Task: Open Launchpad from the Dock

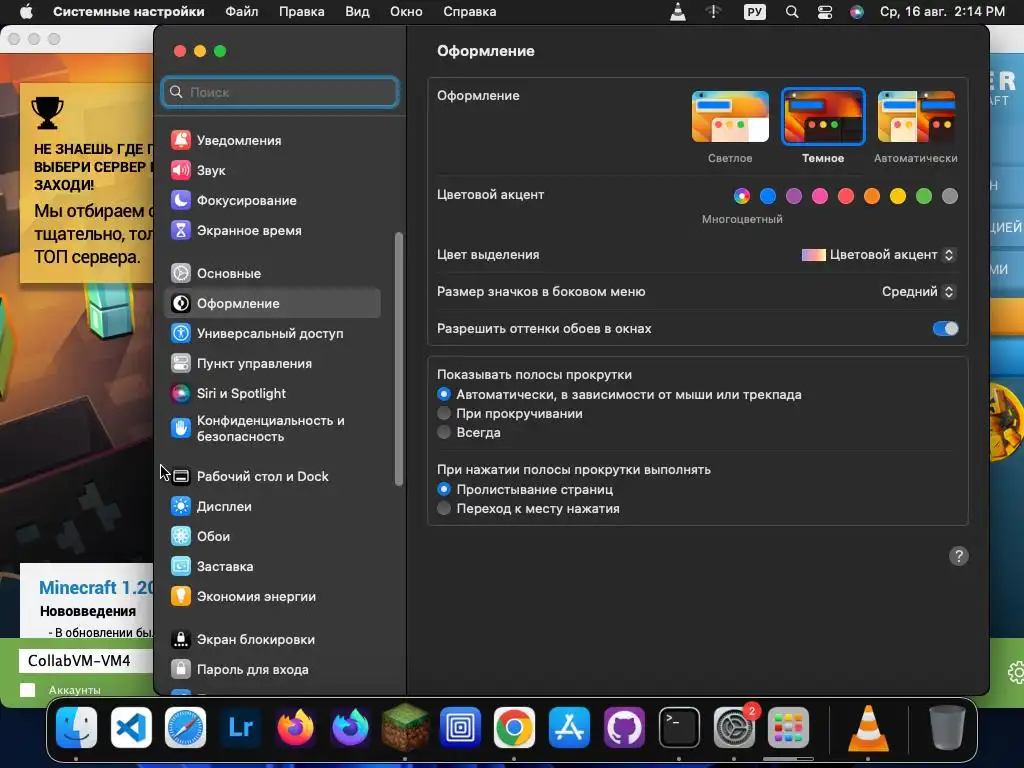Action: click(x=788, y=727)
